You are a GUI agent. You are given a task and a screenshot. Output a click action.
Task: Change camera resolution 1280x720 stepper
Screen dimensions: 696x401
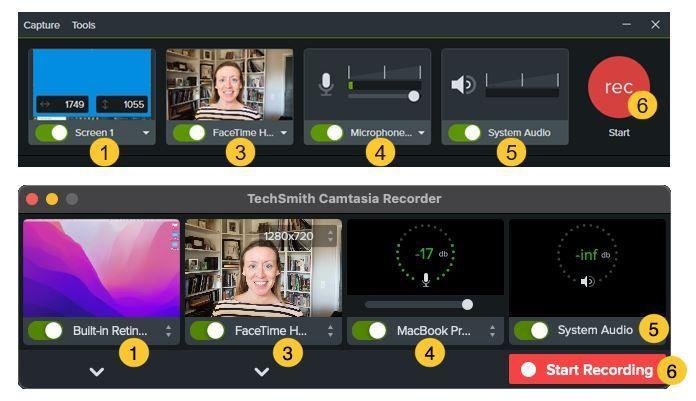330,236
